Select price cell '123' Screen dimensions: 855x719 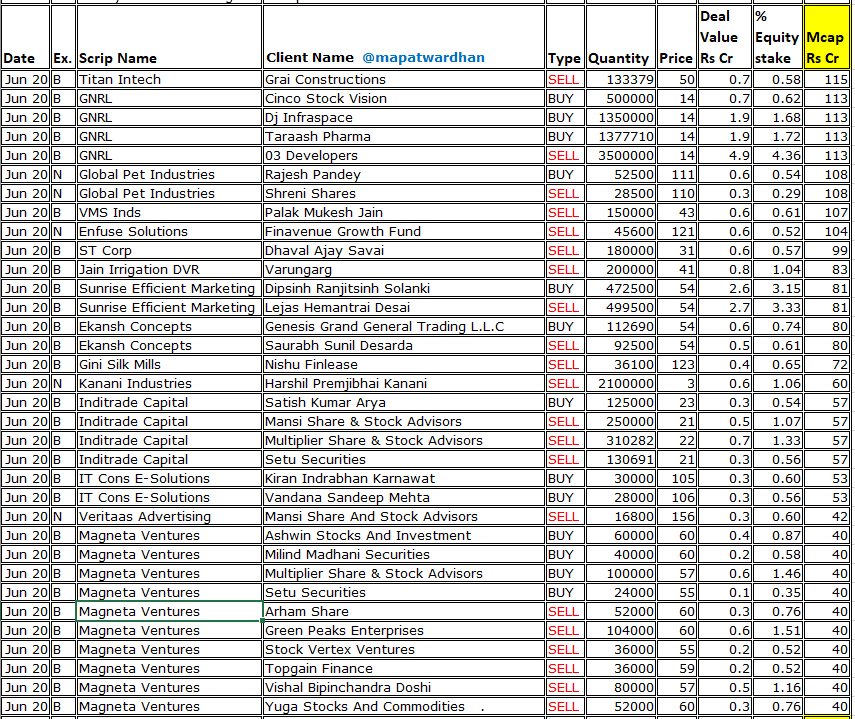(x=677, y=365)
